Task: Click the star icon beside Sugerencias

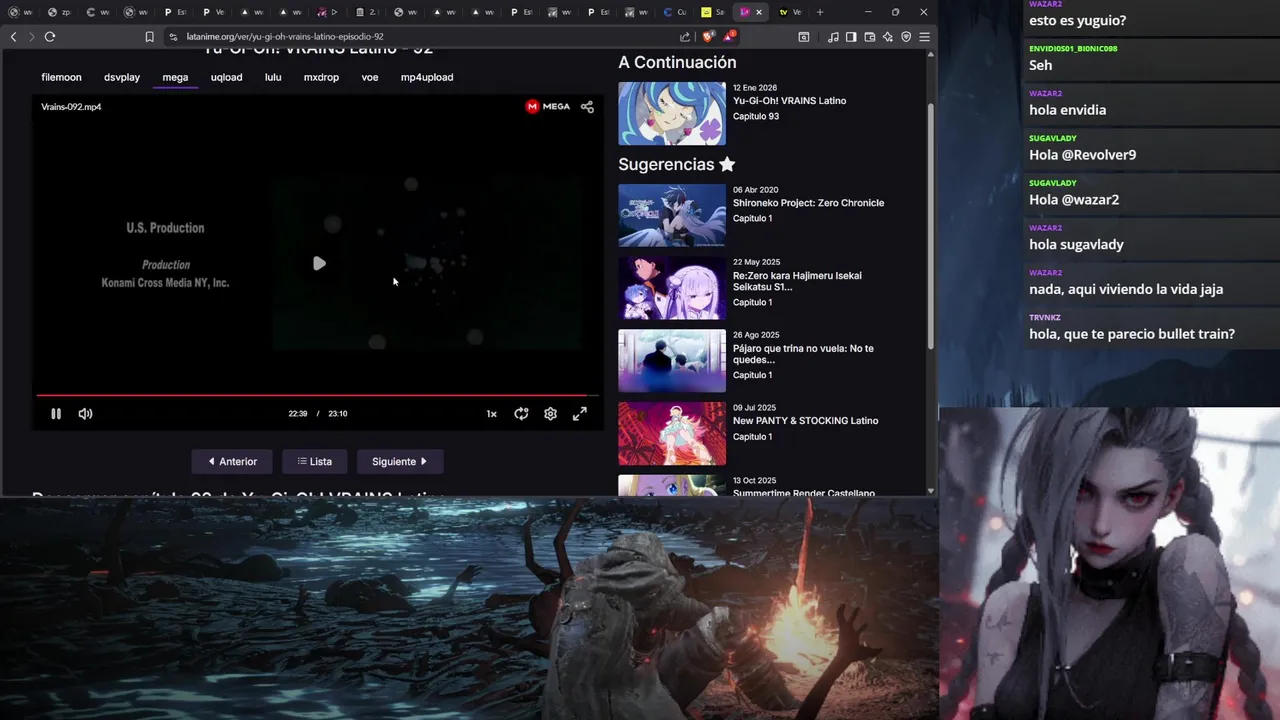Action: (727, 164)
